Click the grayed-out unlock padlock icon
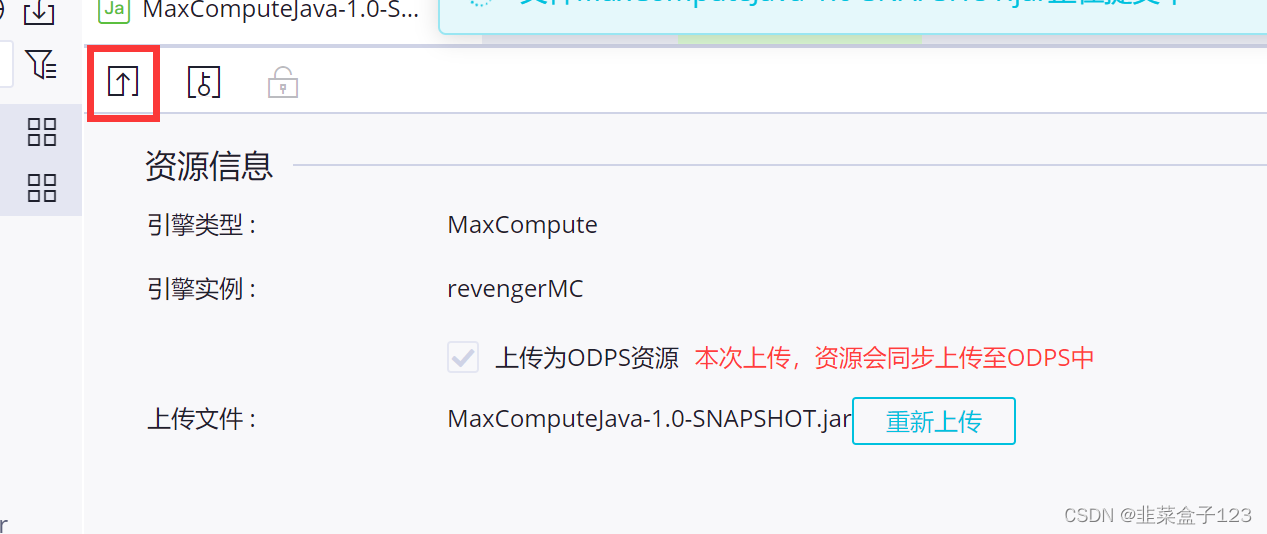 pyautogui.click(x=283, y=83)
